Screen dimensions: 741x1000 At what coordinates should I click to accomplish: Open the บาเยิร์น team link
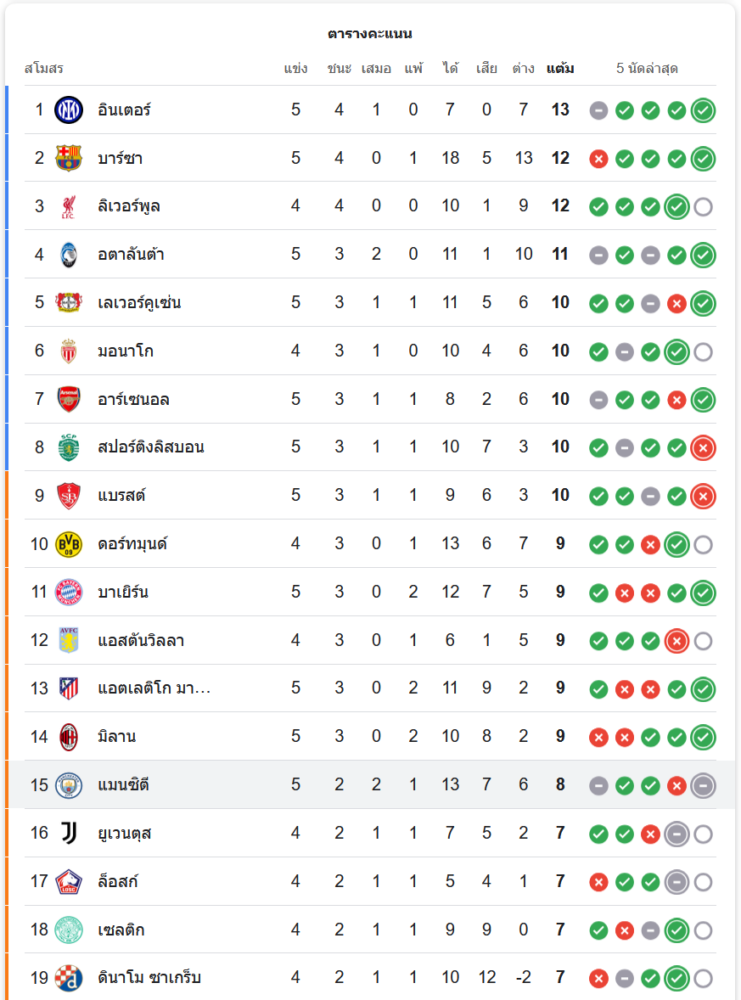123,592
